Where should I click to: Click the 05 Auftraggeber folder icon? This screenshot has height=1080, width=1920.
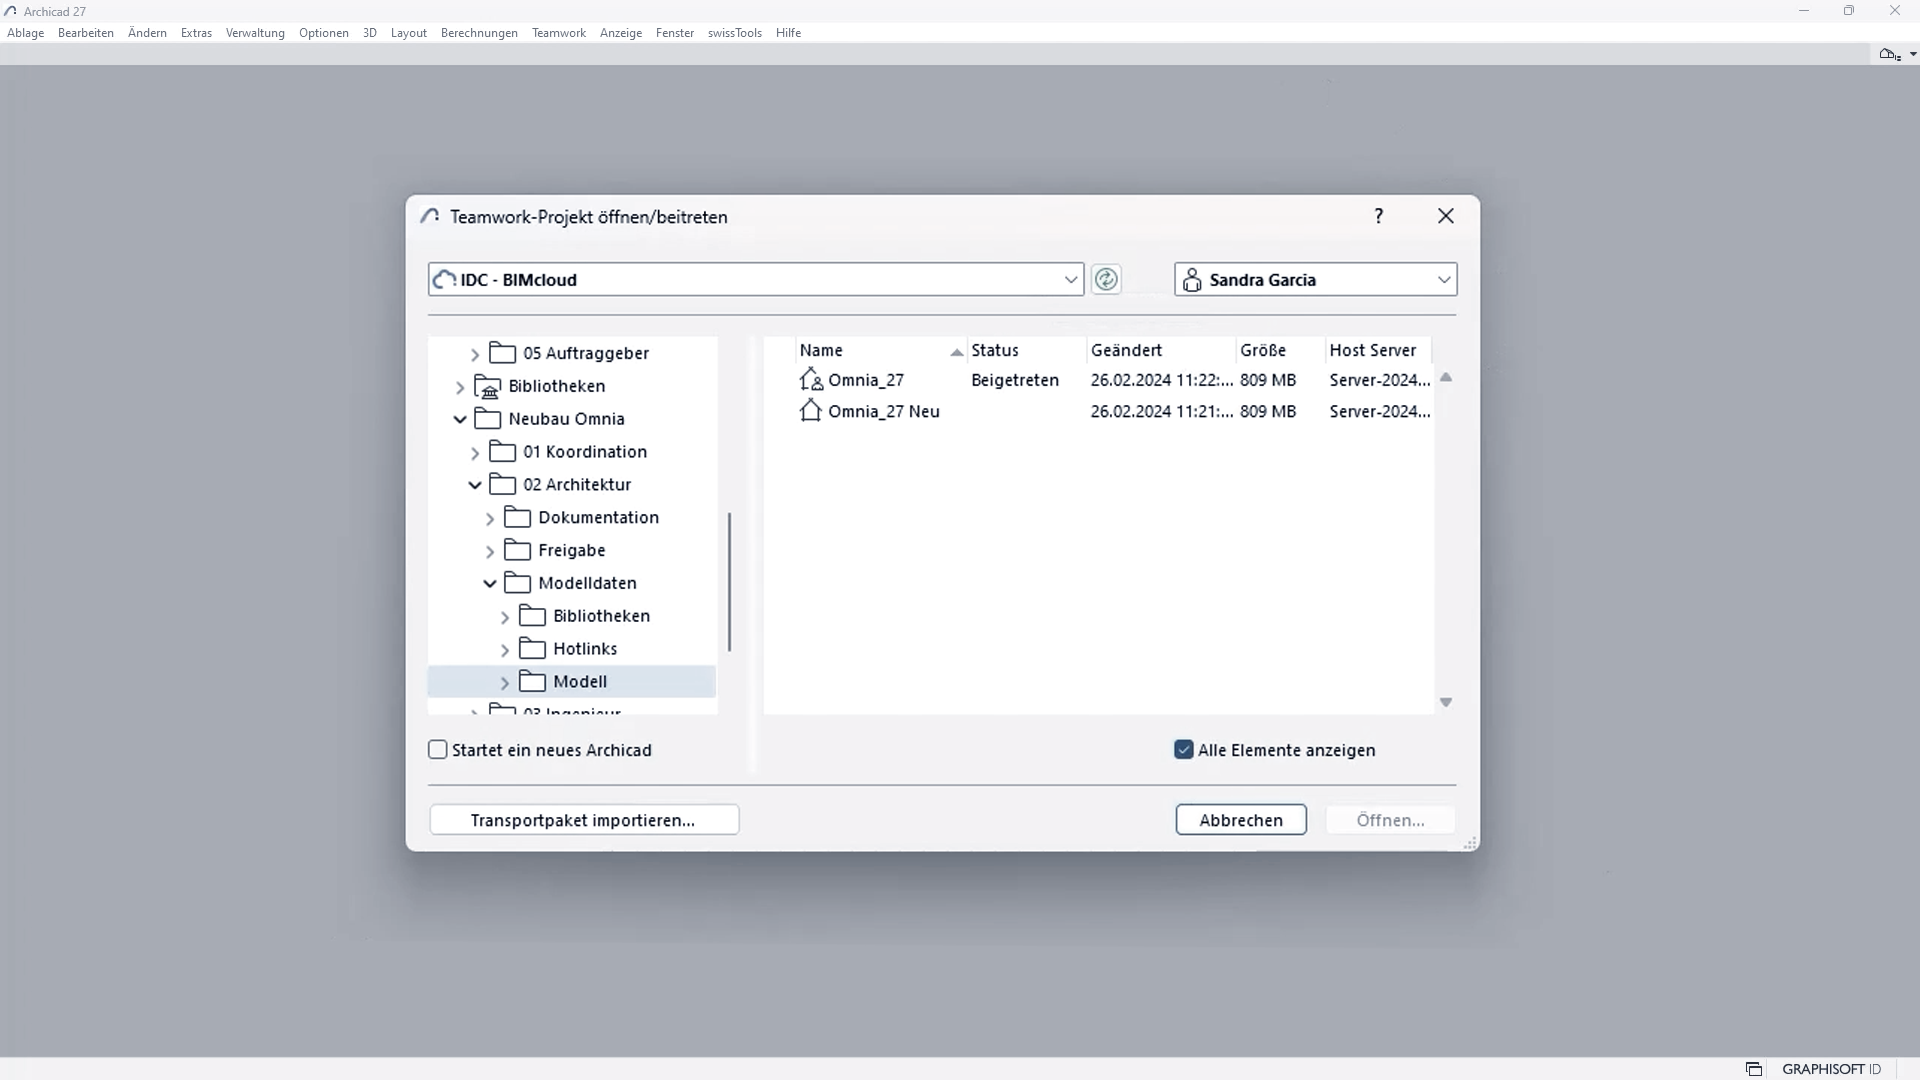[x=503, y=353]
